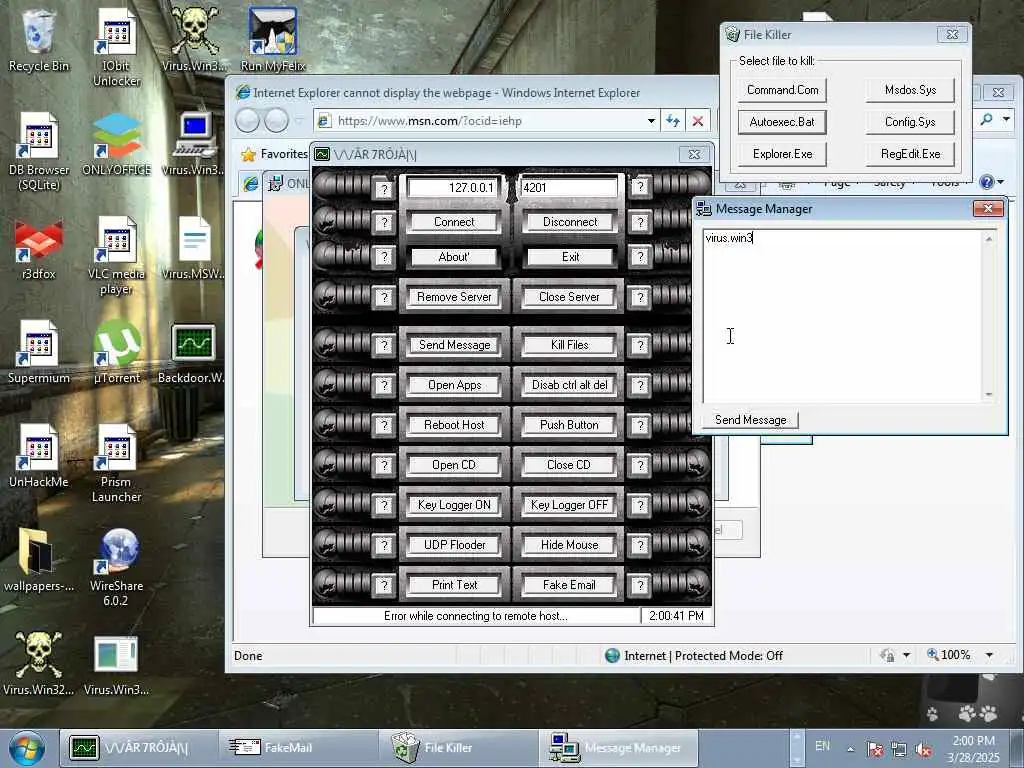Click the Action Center flag tray icon

click(x=875, y=749)
